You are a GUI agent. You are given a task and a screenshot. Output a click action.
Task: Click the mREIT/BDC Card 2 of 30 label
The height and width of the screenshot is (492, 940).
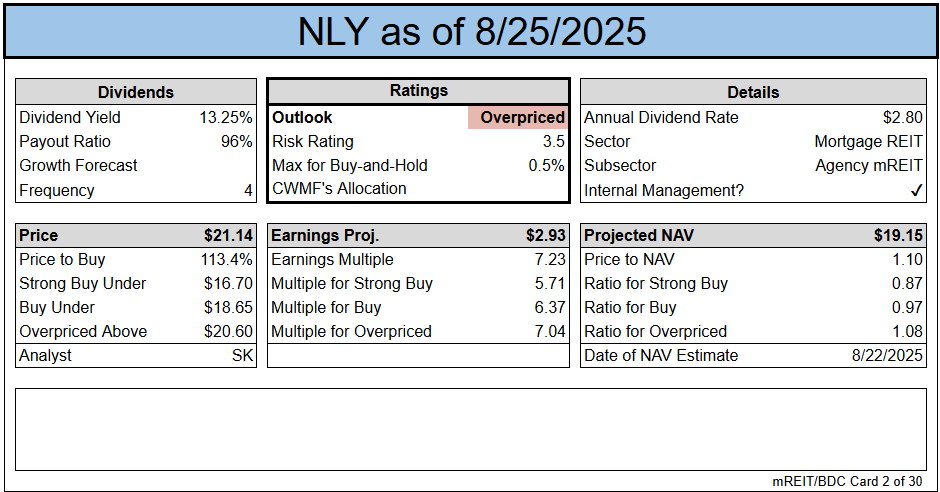(x=847, y=481)
